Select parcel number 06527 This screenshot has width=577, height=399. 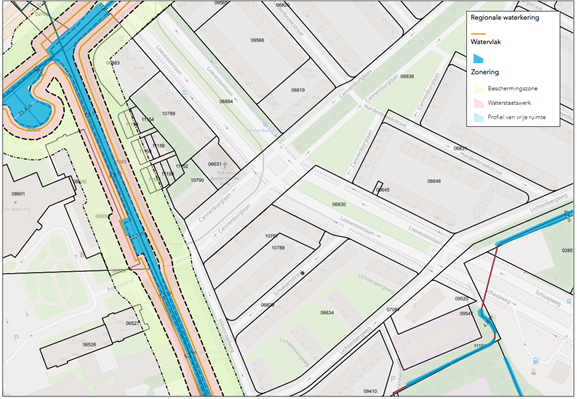pyautogui.click(x=132, y=324)
